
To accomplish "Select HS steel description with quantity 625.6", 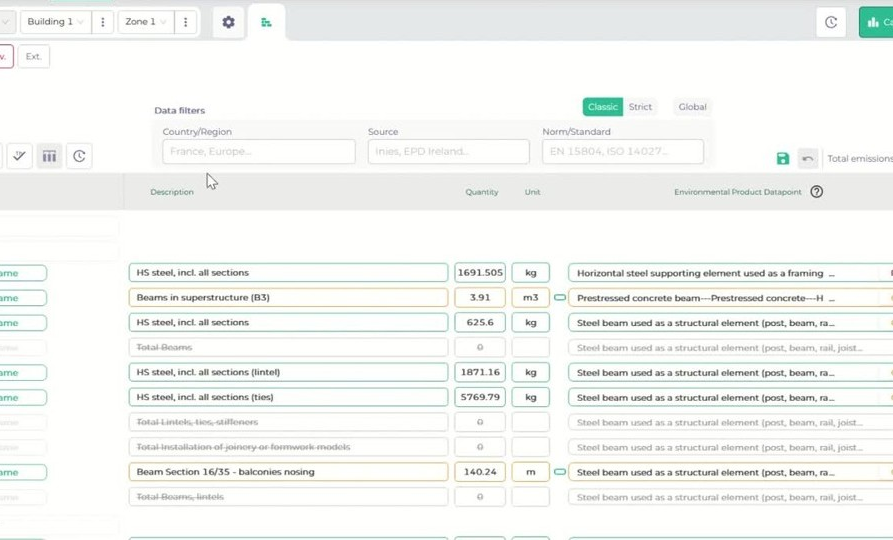I will tap(288, 322).
